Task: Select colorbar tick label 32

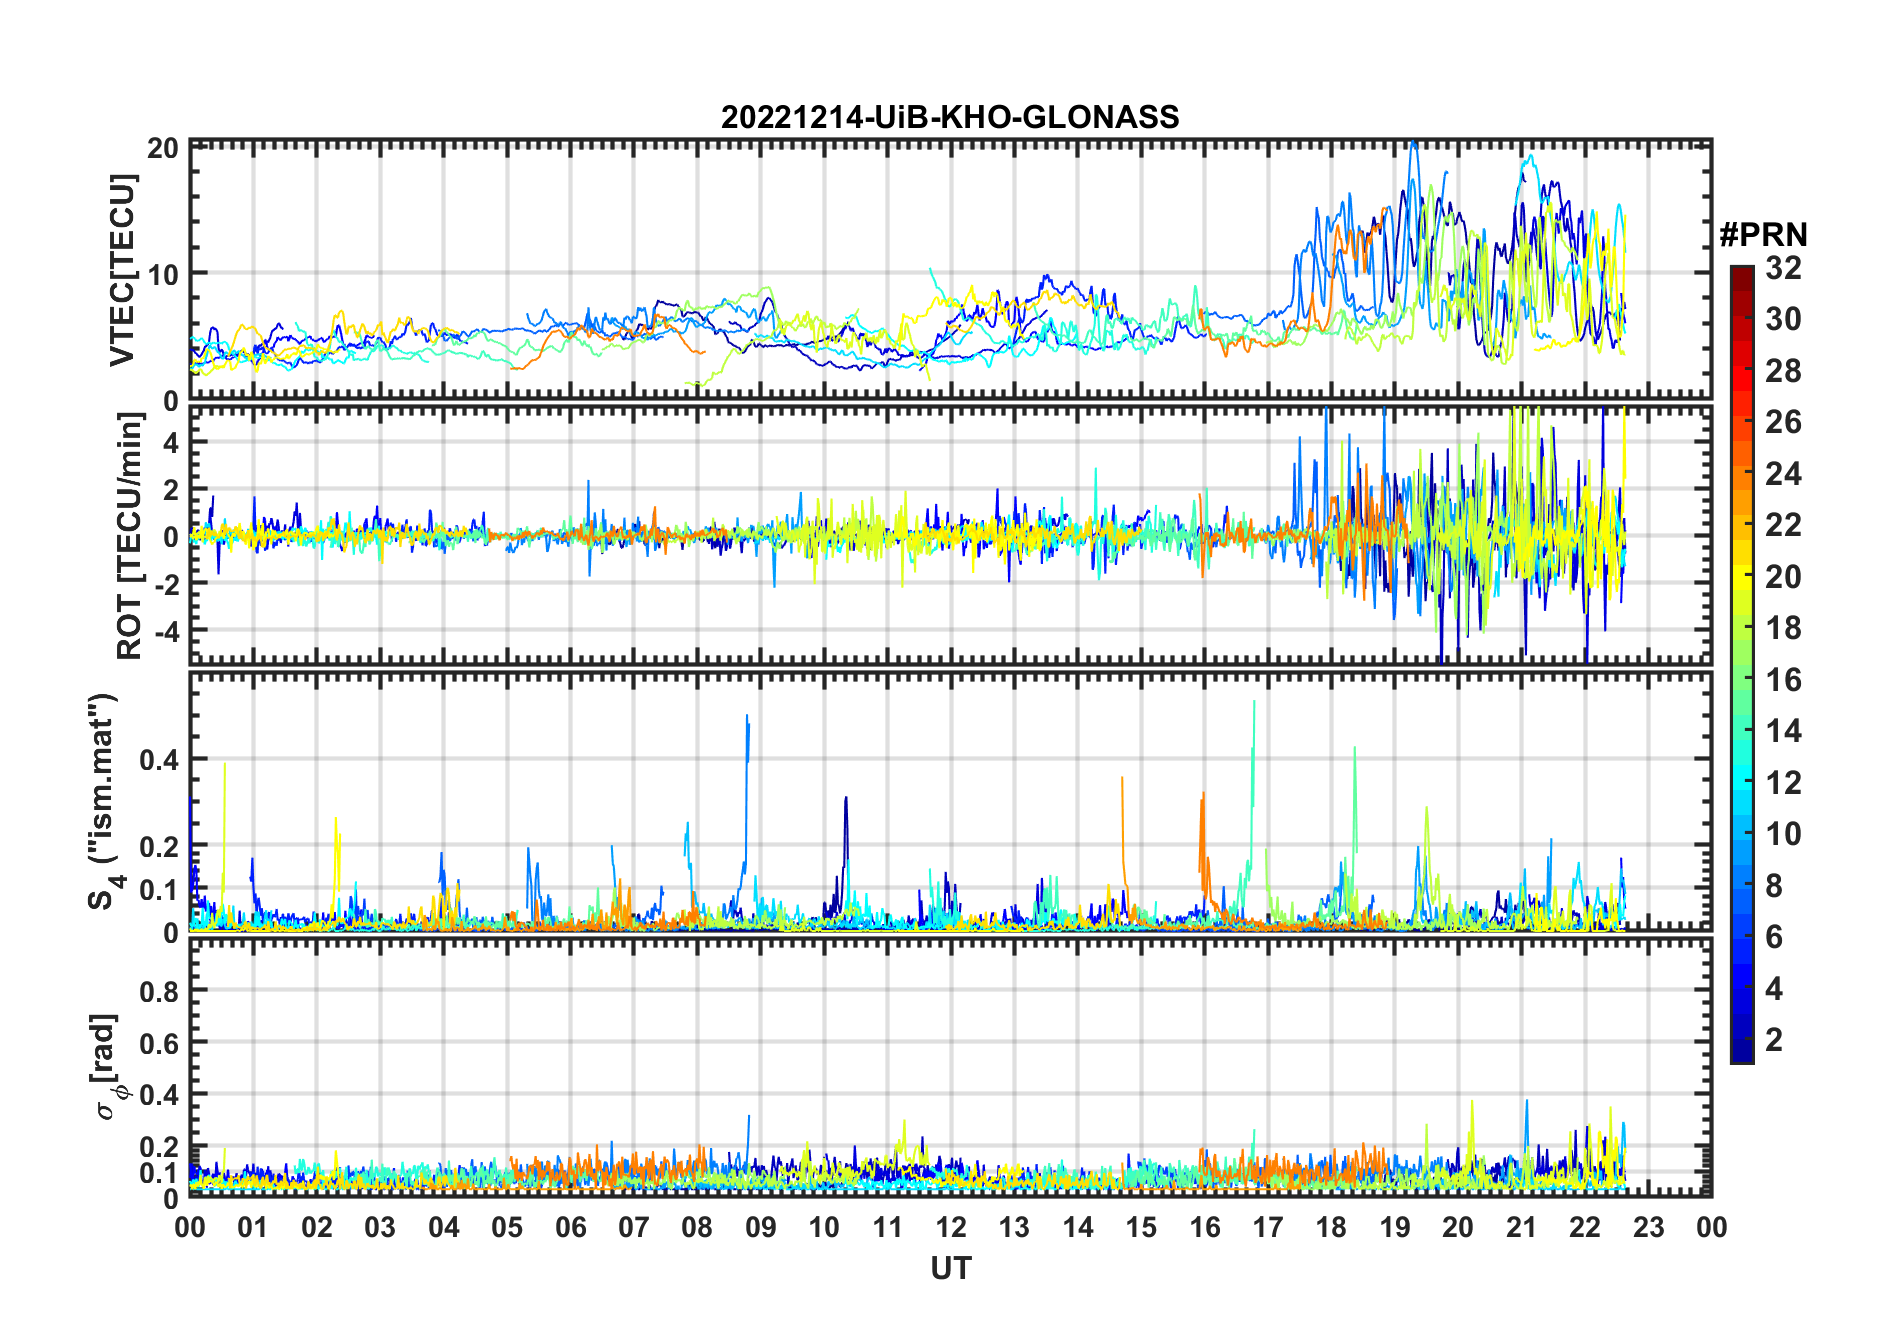Action: click(x=1783, y=268)
